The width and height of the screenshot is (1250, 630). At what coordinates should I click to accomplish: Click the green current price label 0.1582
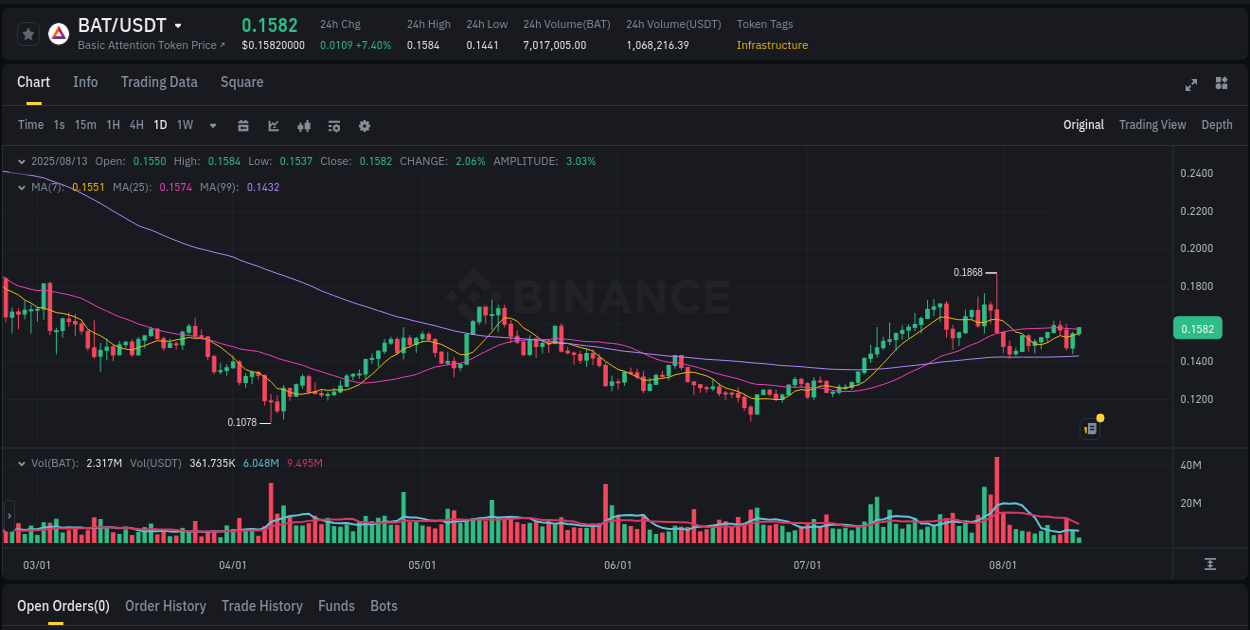click(1198, 328)
